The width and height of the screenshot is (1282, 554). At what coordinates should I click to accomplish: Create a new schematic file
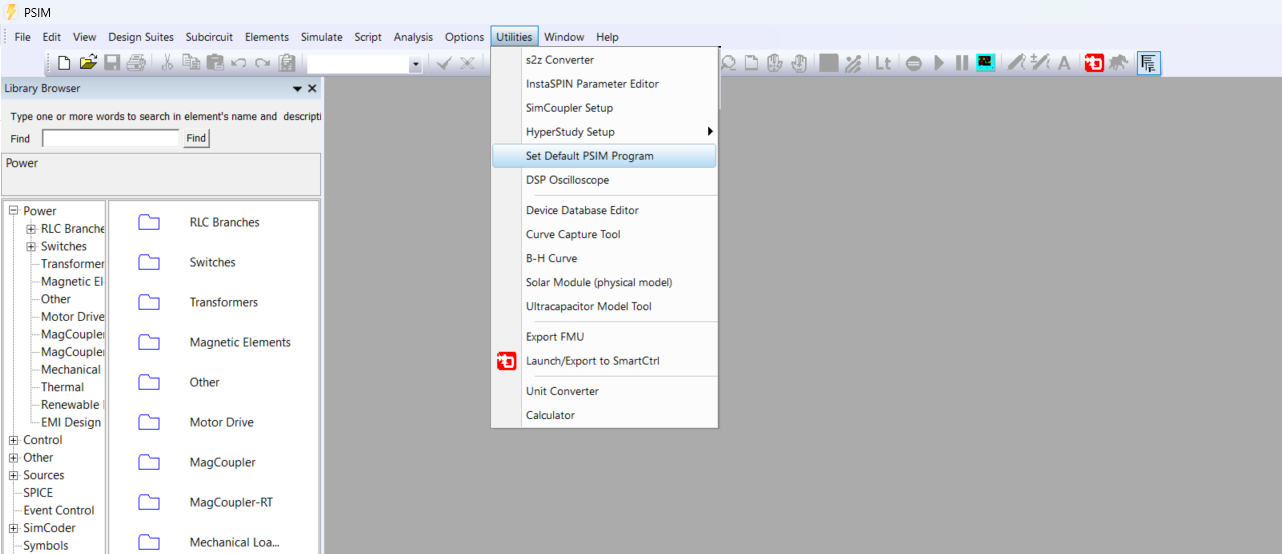pyautogui.click(x=65, y=63)
